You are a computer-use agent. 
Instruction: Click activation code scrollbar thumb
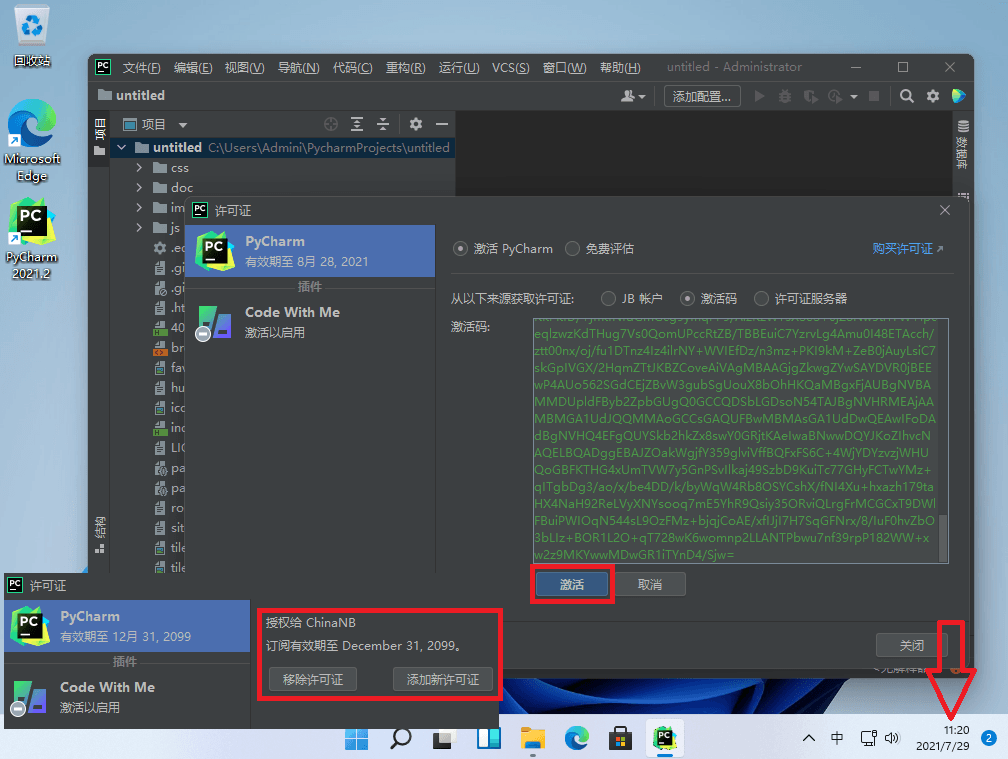click(x=943, y=537)
